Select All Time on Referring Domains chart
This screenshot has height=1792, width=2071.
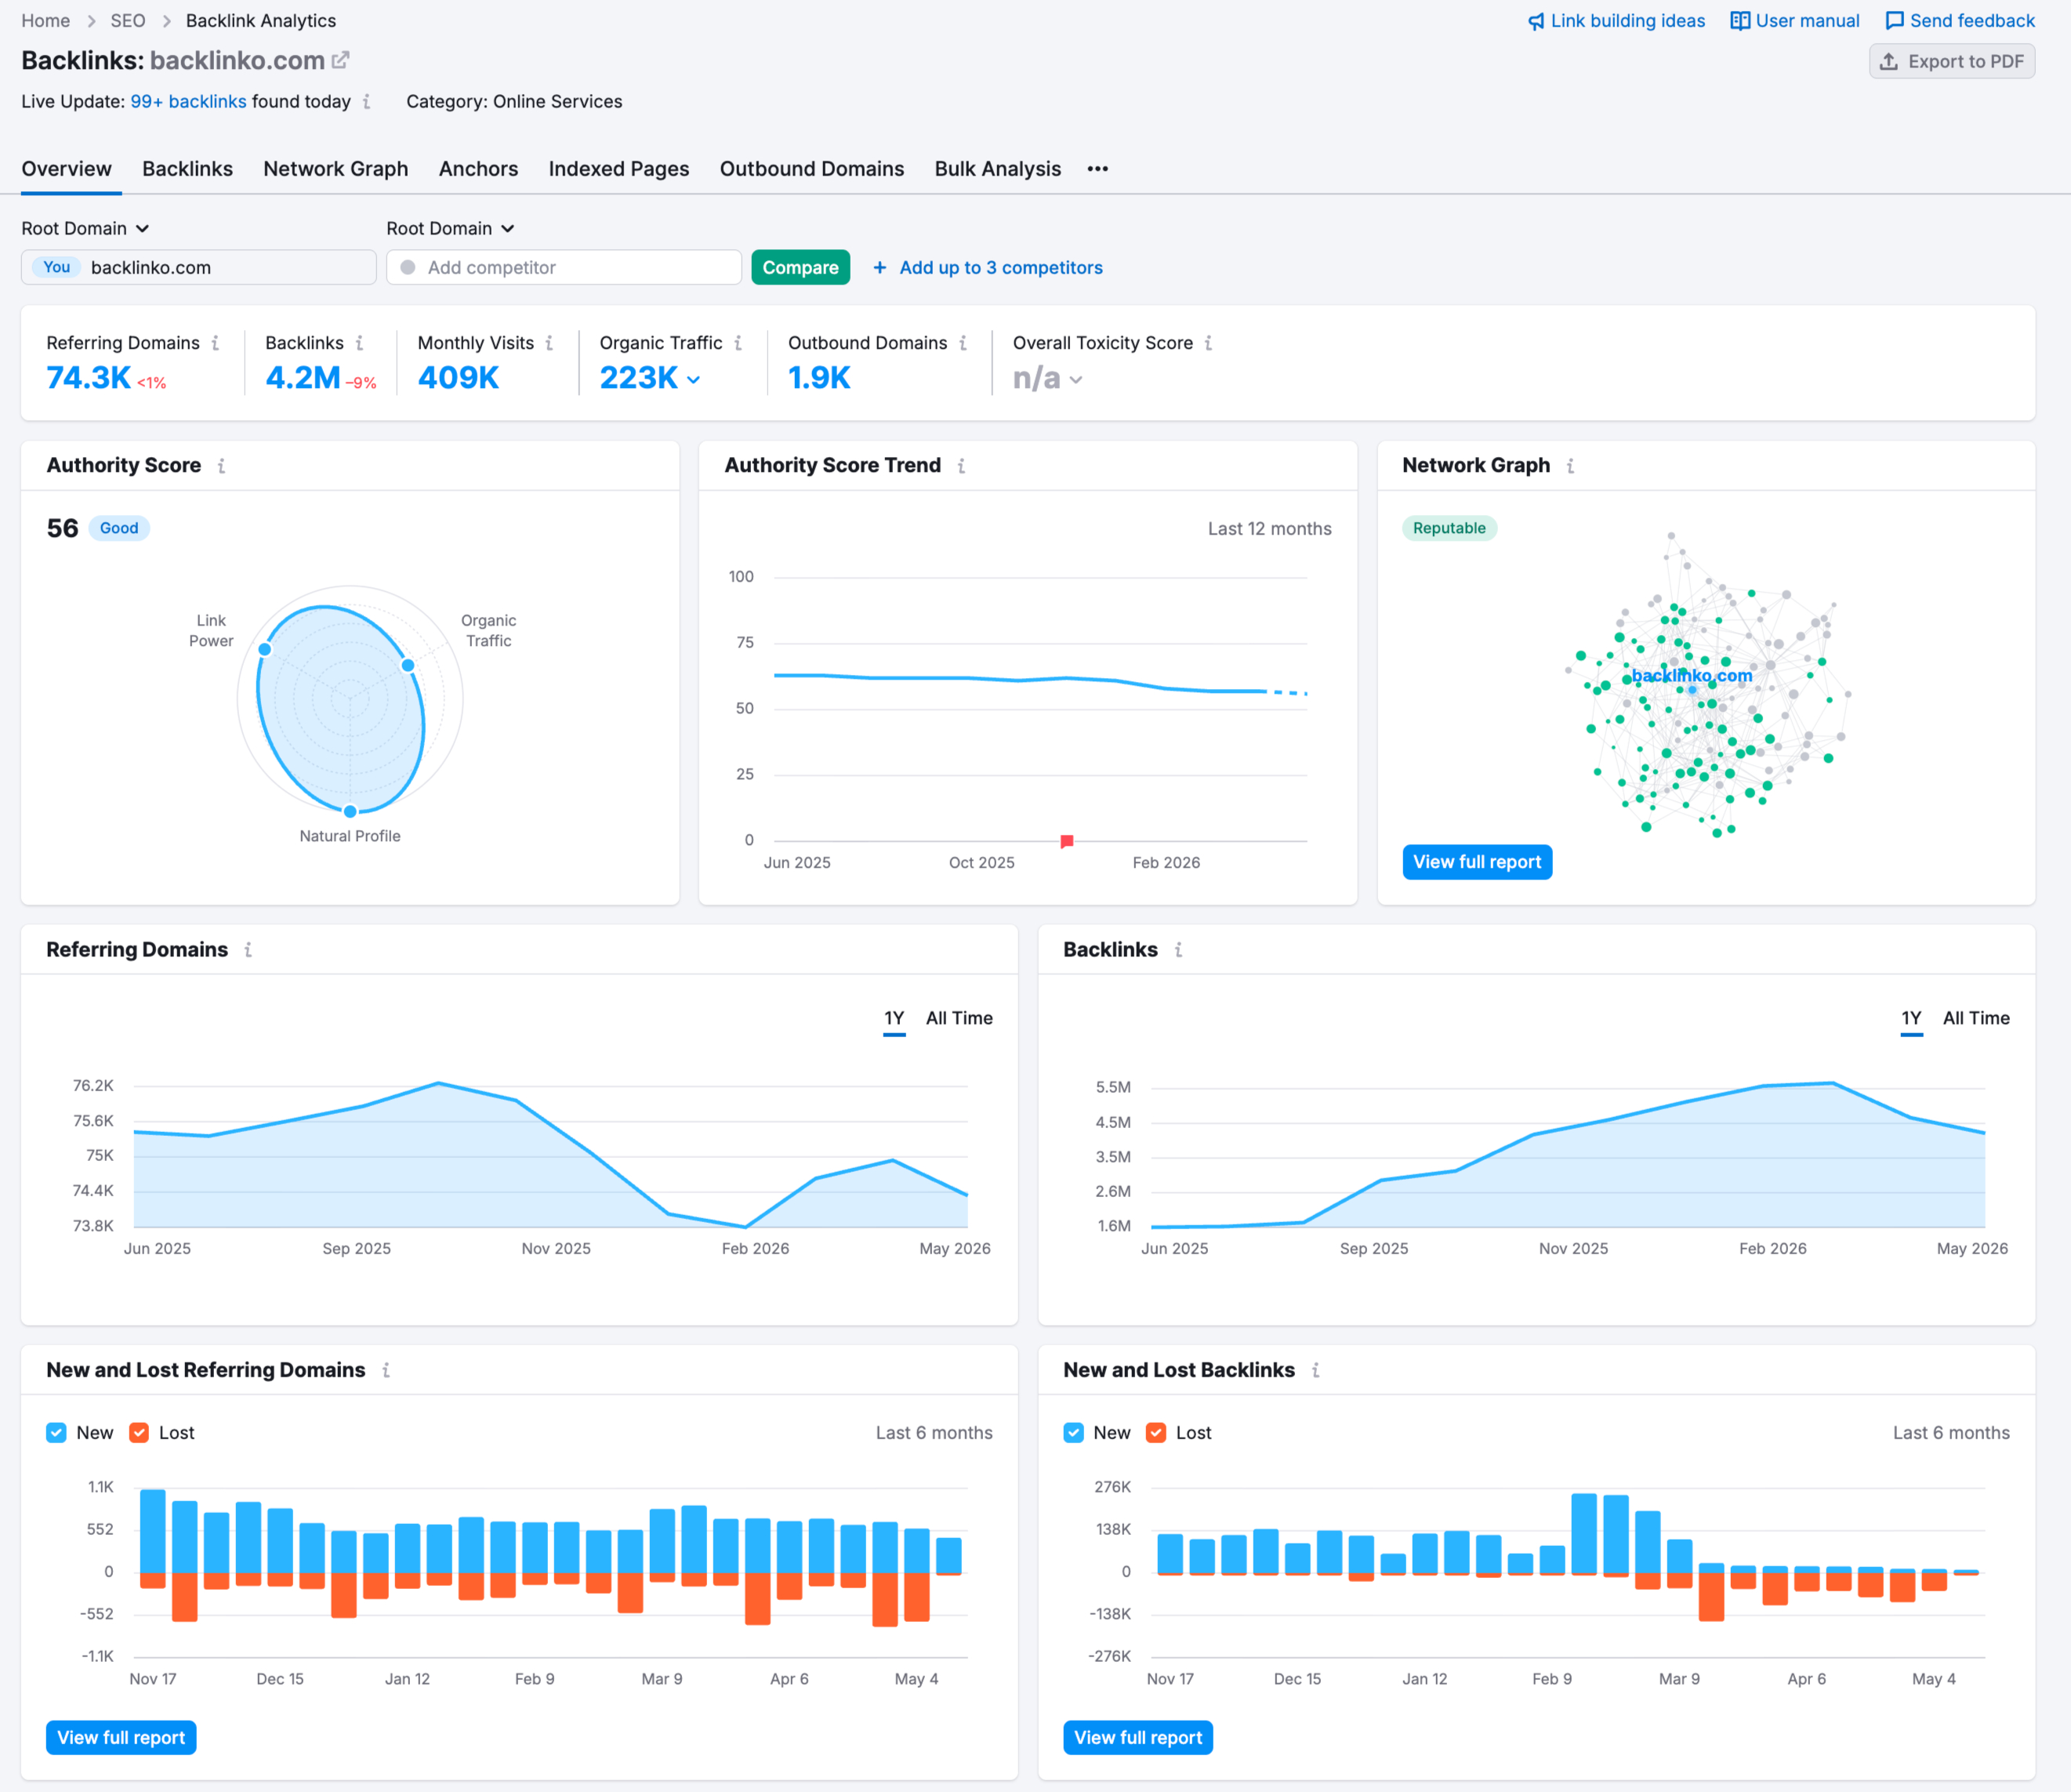[959, 1018]
